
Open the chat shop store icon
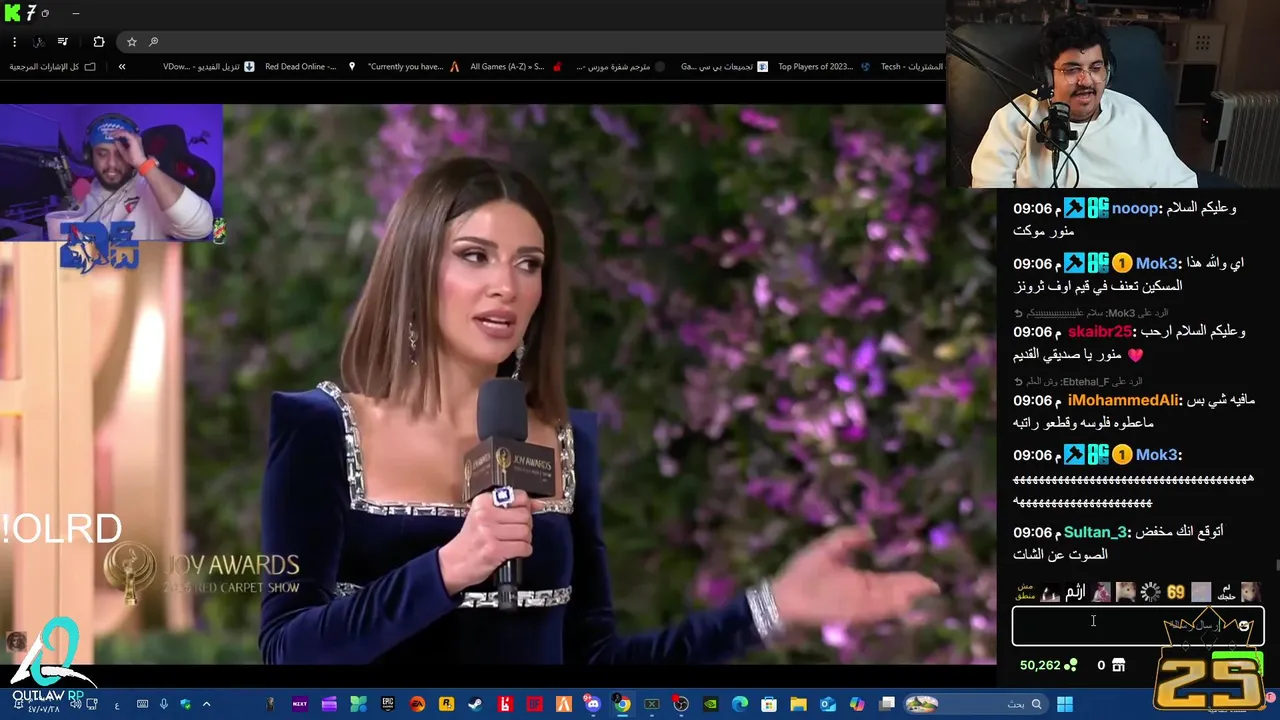coord(1118,665)
